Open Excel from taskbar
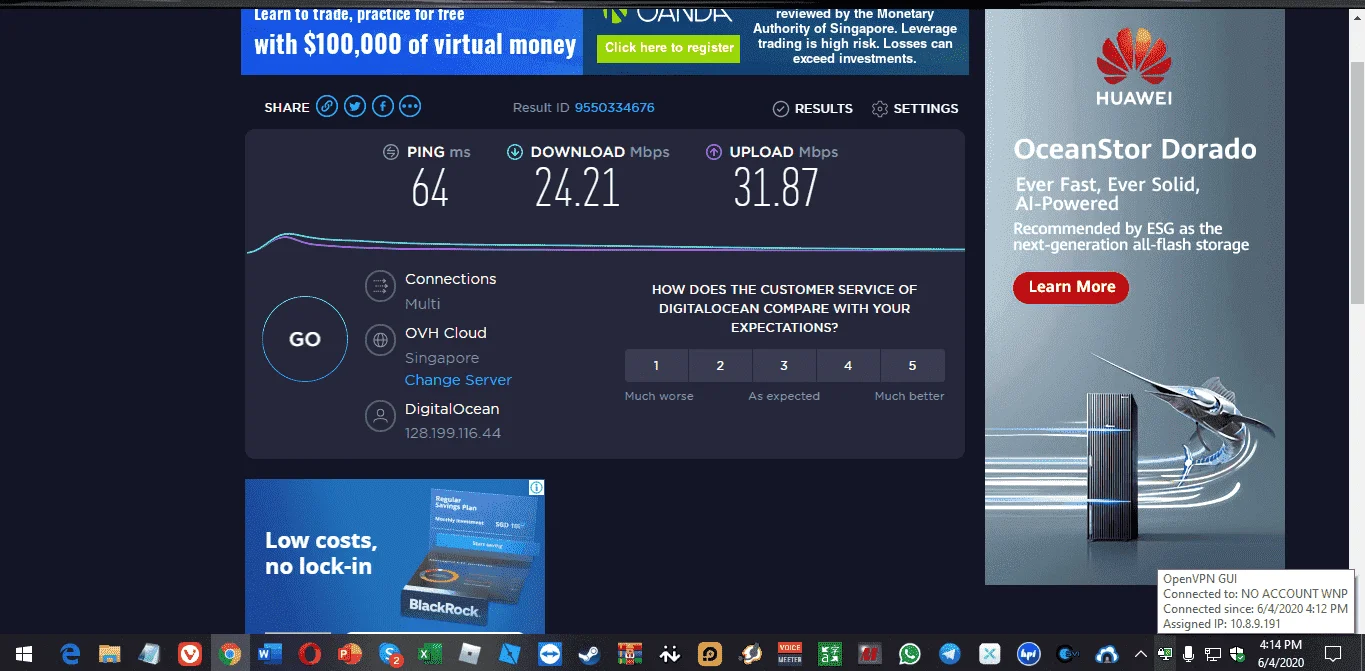The height and width of the screenshot is (671, 1365). 430,654
